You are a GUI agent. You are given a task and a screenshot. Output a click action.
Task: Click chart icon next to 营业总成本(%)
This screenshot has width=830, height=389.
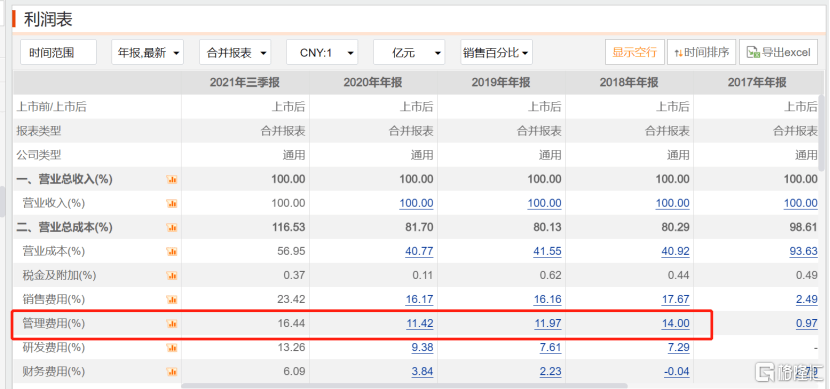(172, 228)
